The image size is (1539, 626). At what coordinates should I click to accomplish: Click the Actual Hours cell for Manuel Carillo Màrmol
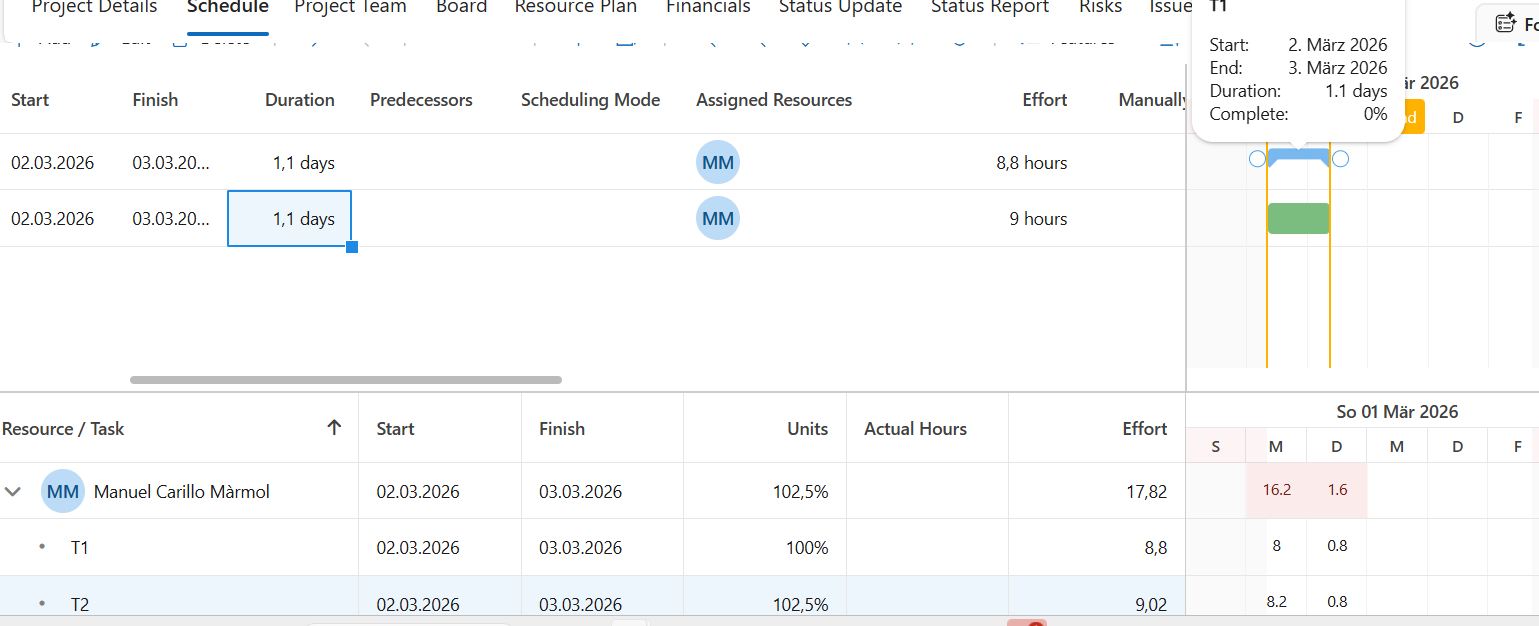927,491
